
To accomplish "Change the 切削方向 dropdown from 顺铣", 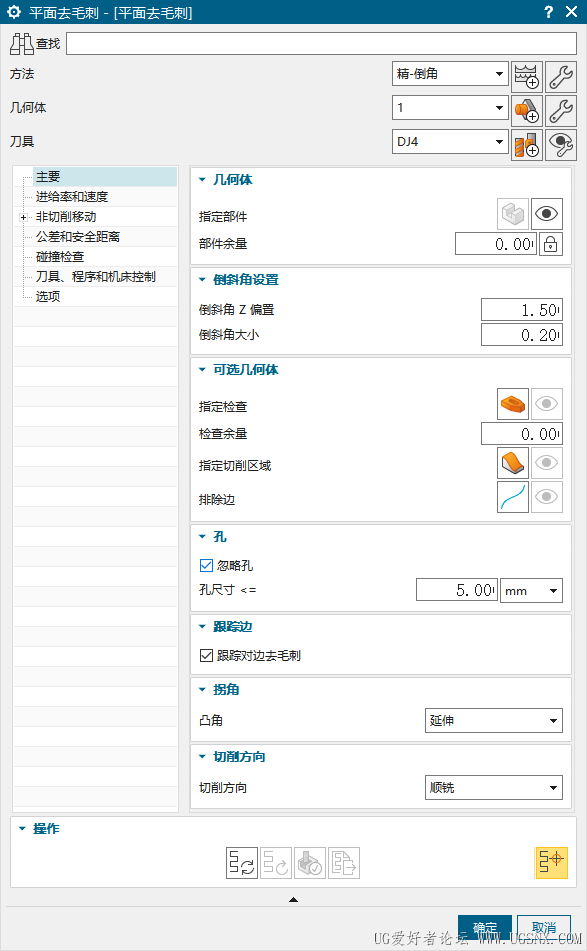I will 493,787.
